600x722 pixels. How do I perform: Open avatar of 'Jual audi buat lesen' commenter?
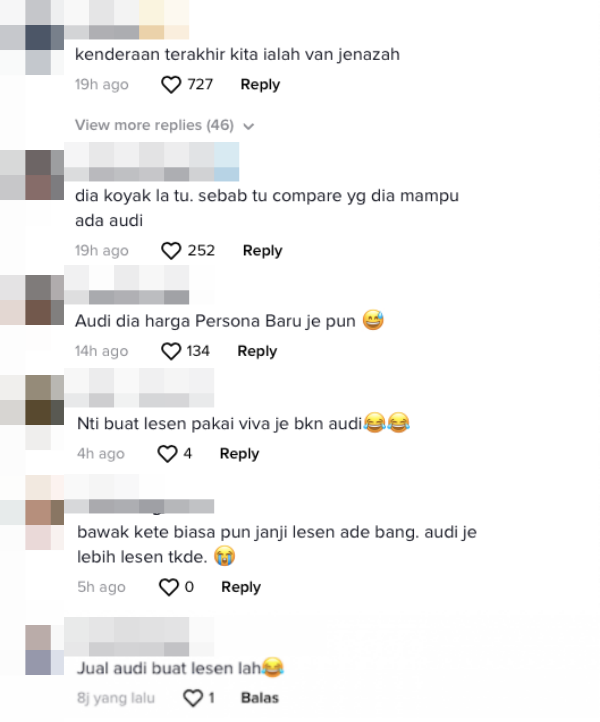click(44, 650)
